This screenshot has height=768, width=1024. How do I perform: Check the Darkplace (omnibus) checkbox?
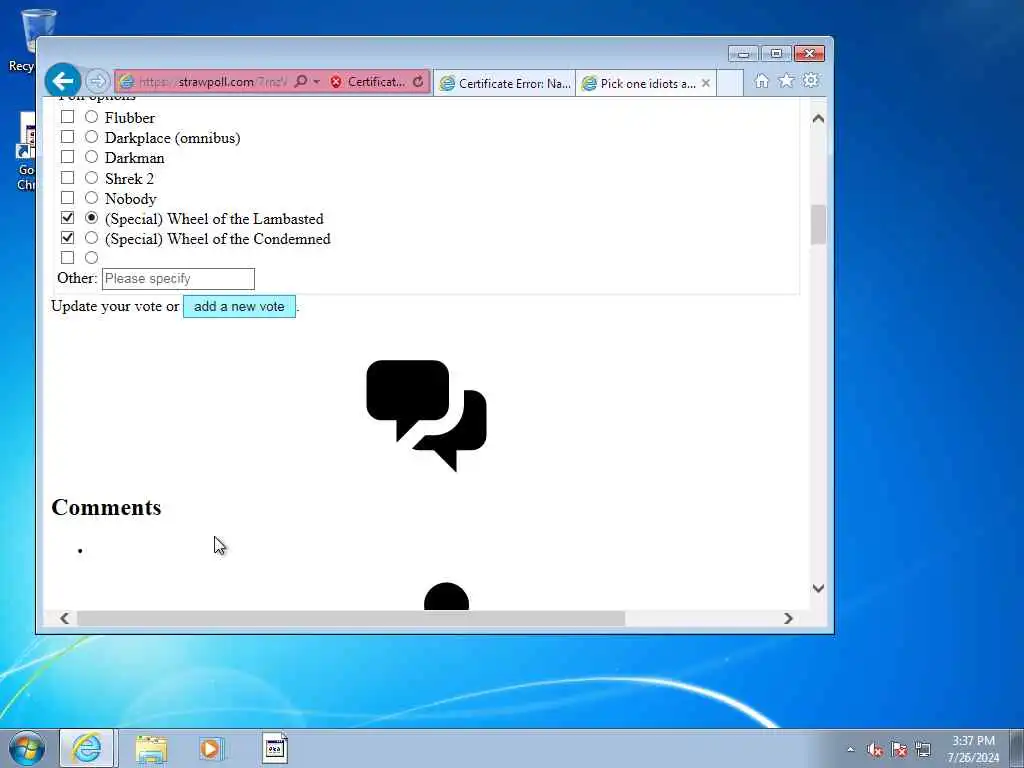(x=67, y=137)
